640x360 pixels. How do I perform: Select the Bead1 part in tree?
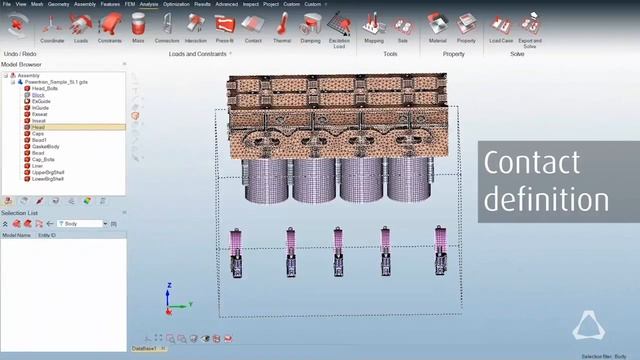pyautogui.click(x=39, y=140)
